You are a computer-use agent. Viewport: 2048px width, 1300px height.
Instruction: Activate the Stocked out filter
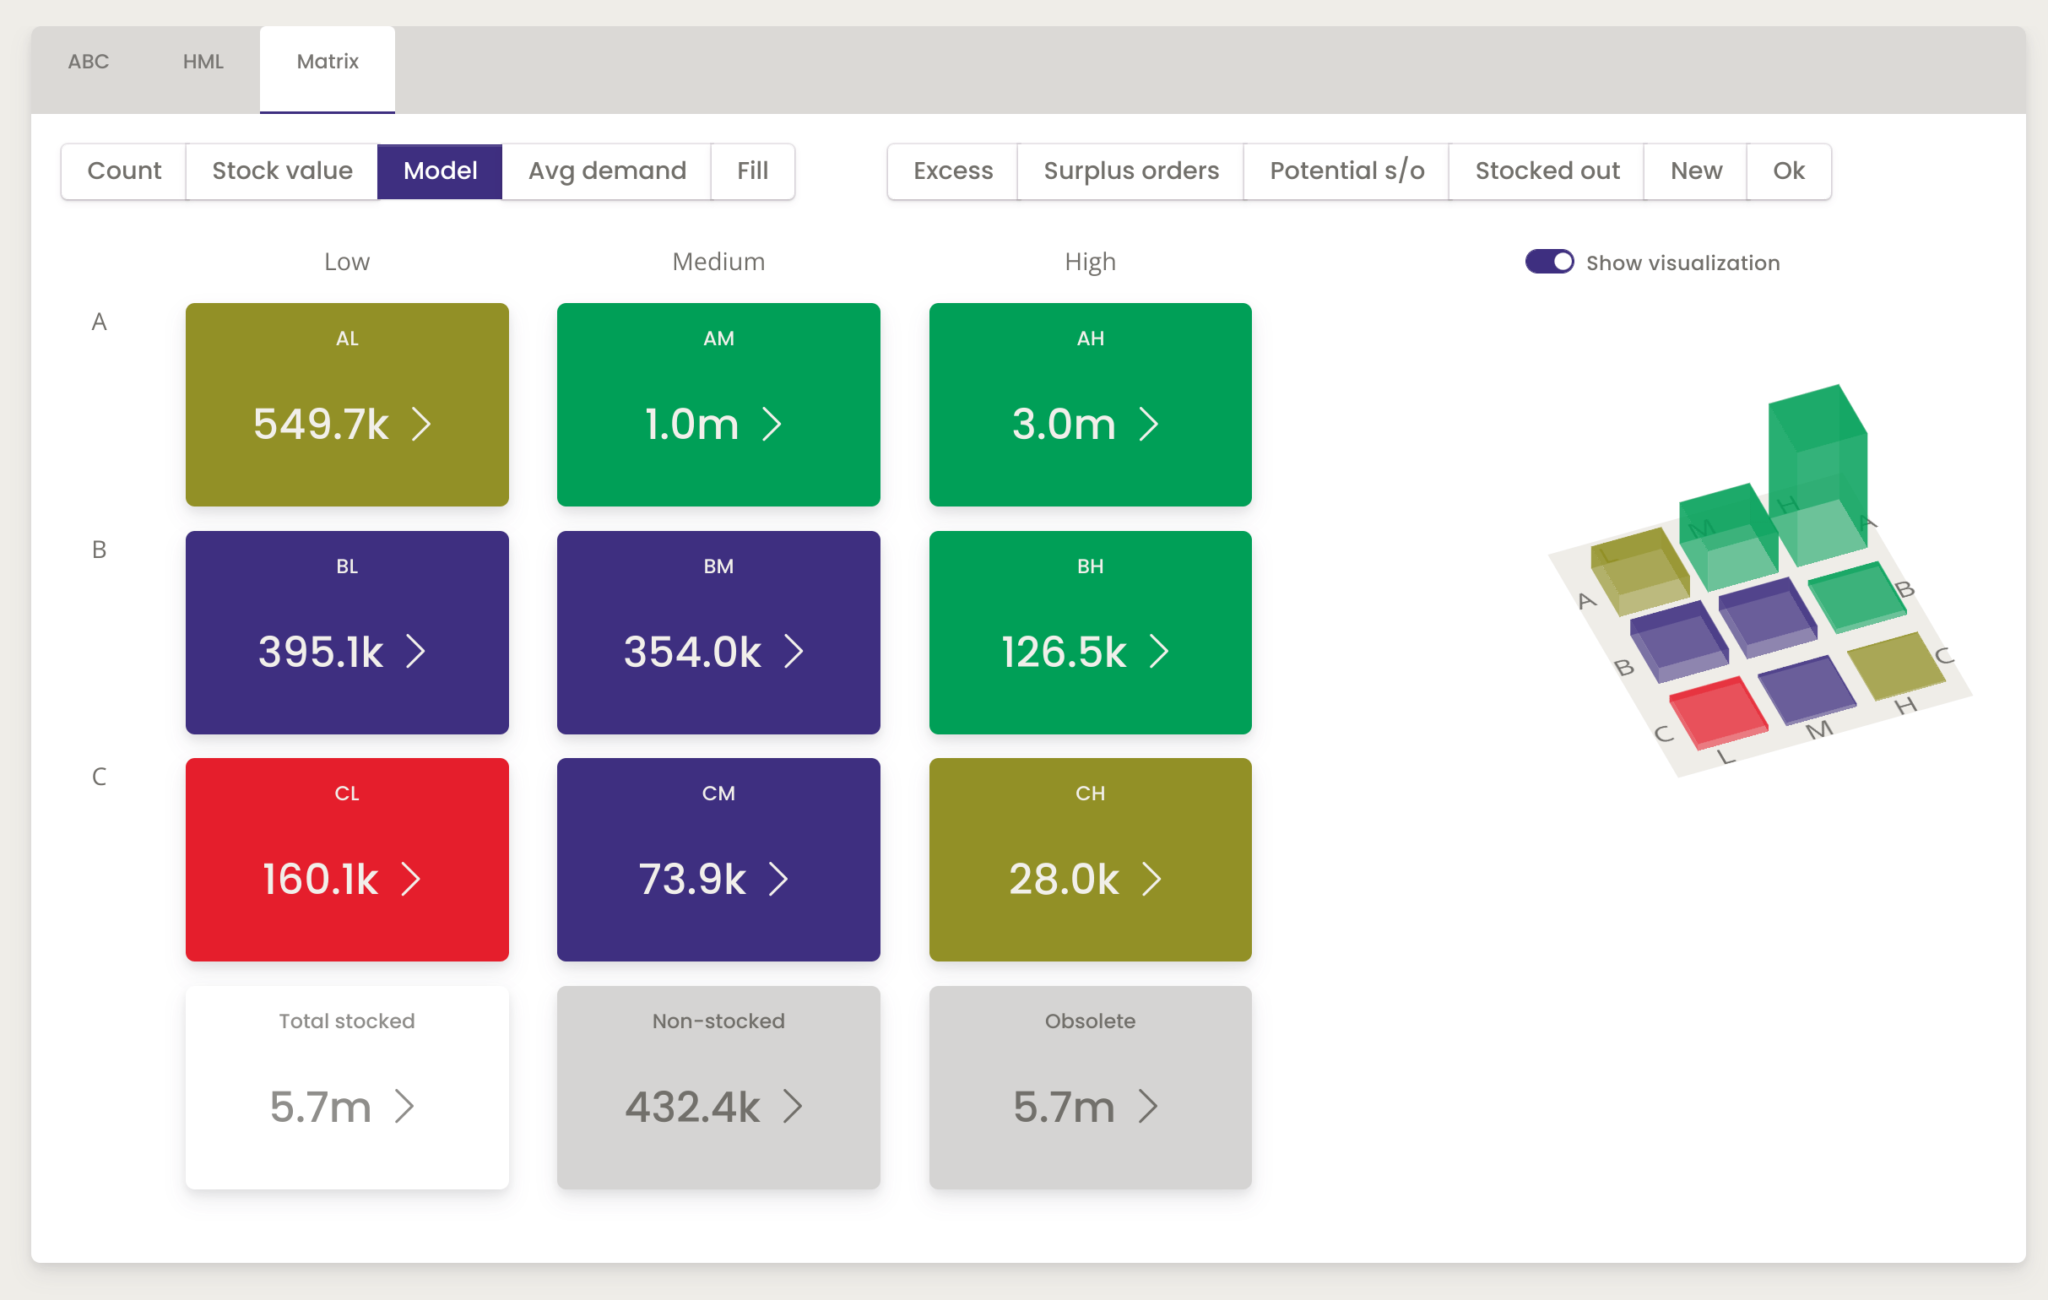coord(1546,170)
